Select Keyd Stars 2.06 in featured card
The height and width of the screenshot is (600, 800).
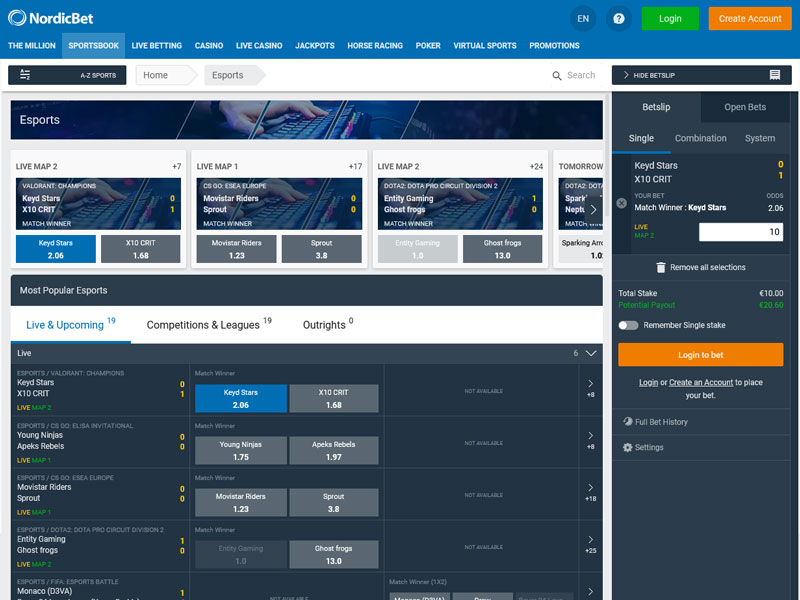point(56,249)
